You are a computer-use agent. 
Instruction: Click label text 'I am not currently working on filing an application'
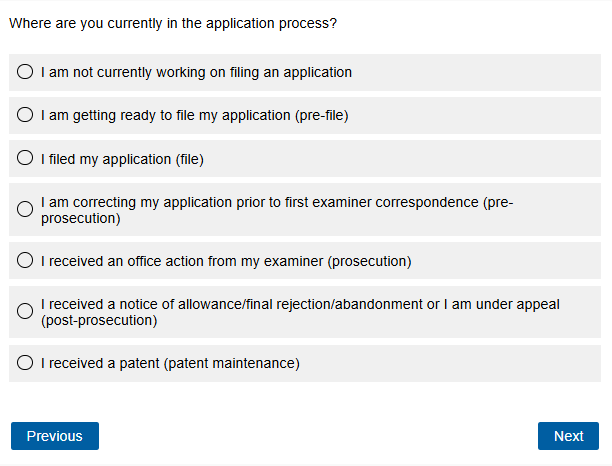tap(196, 72)
